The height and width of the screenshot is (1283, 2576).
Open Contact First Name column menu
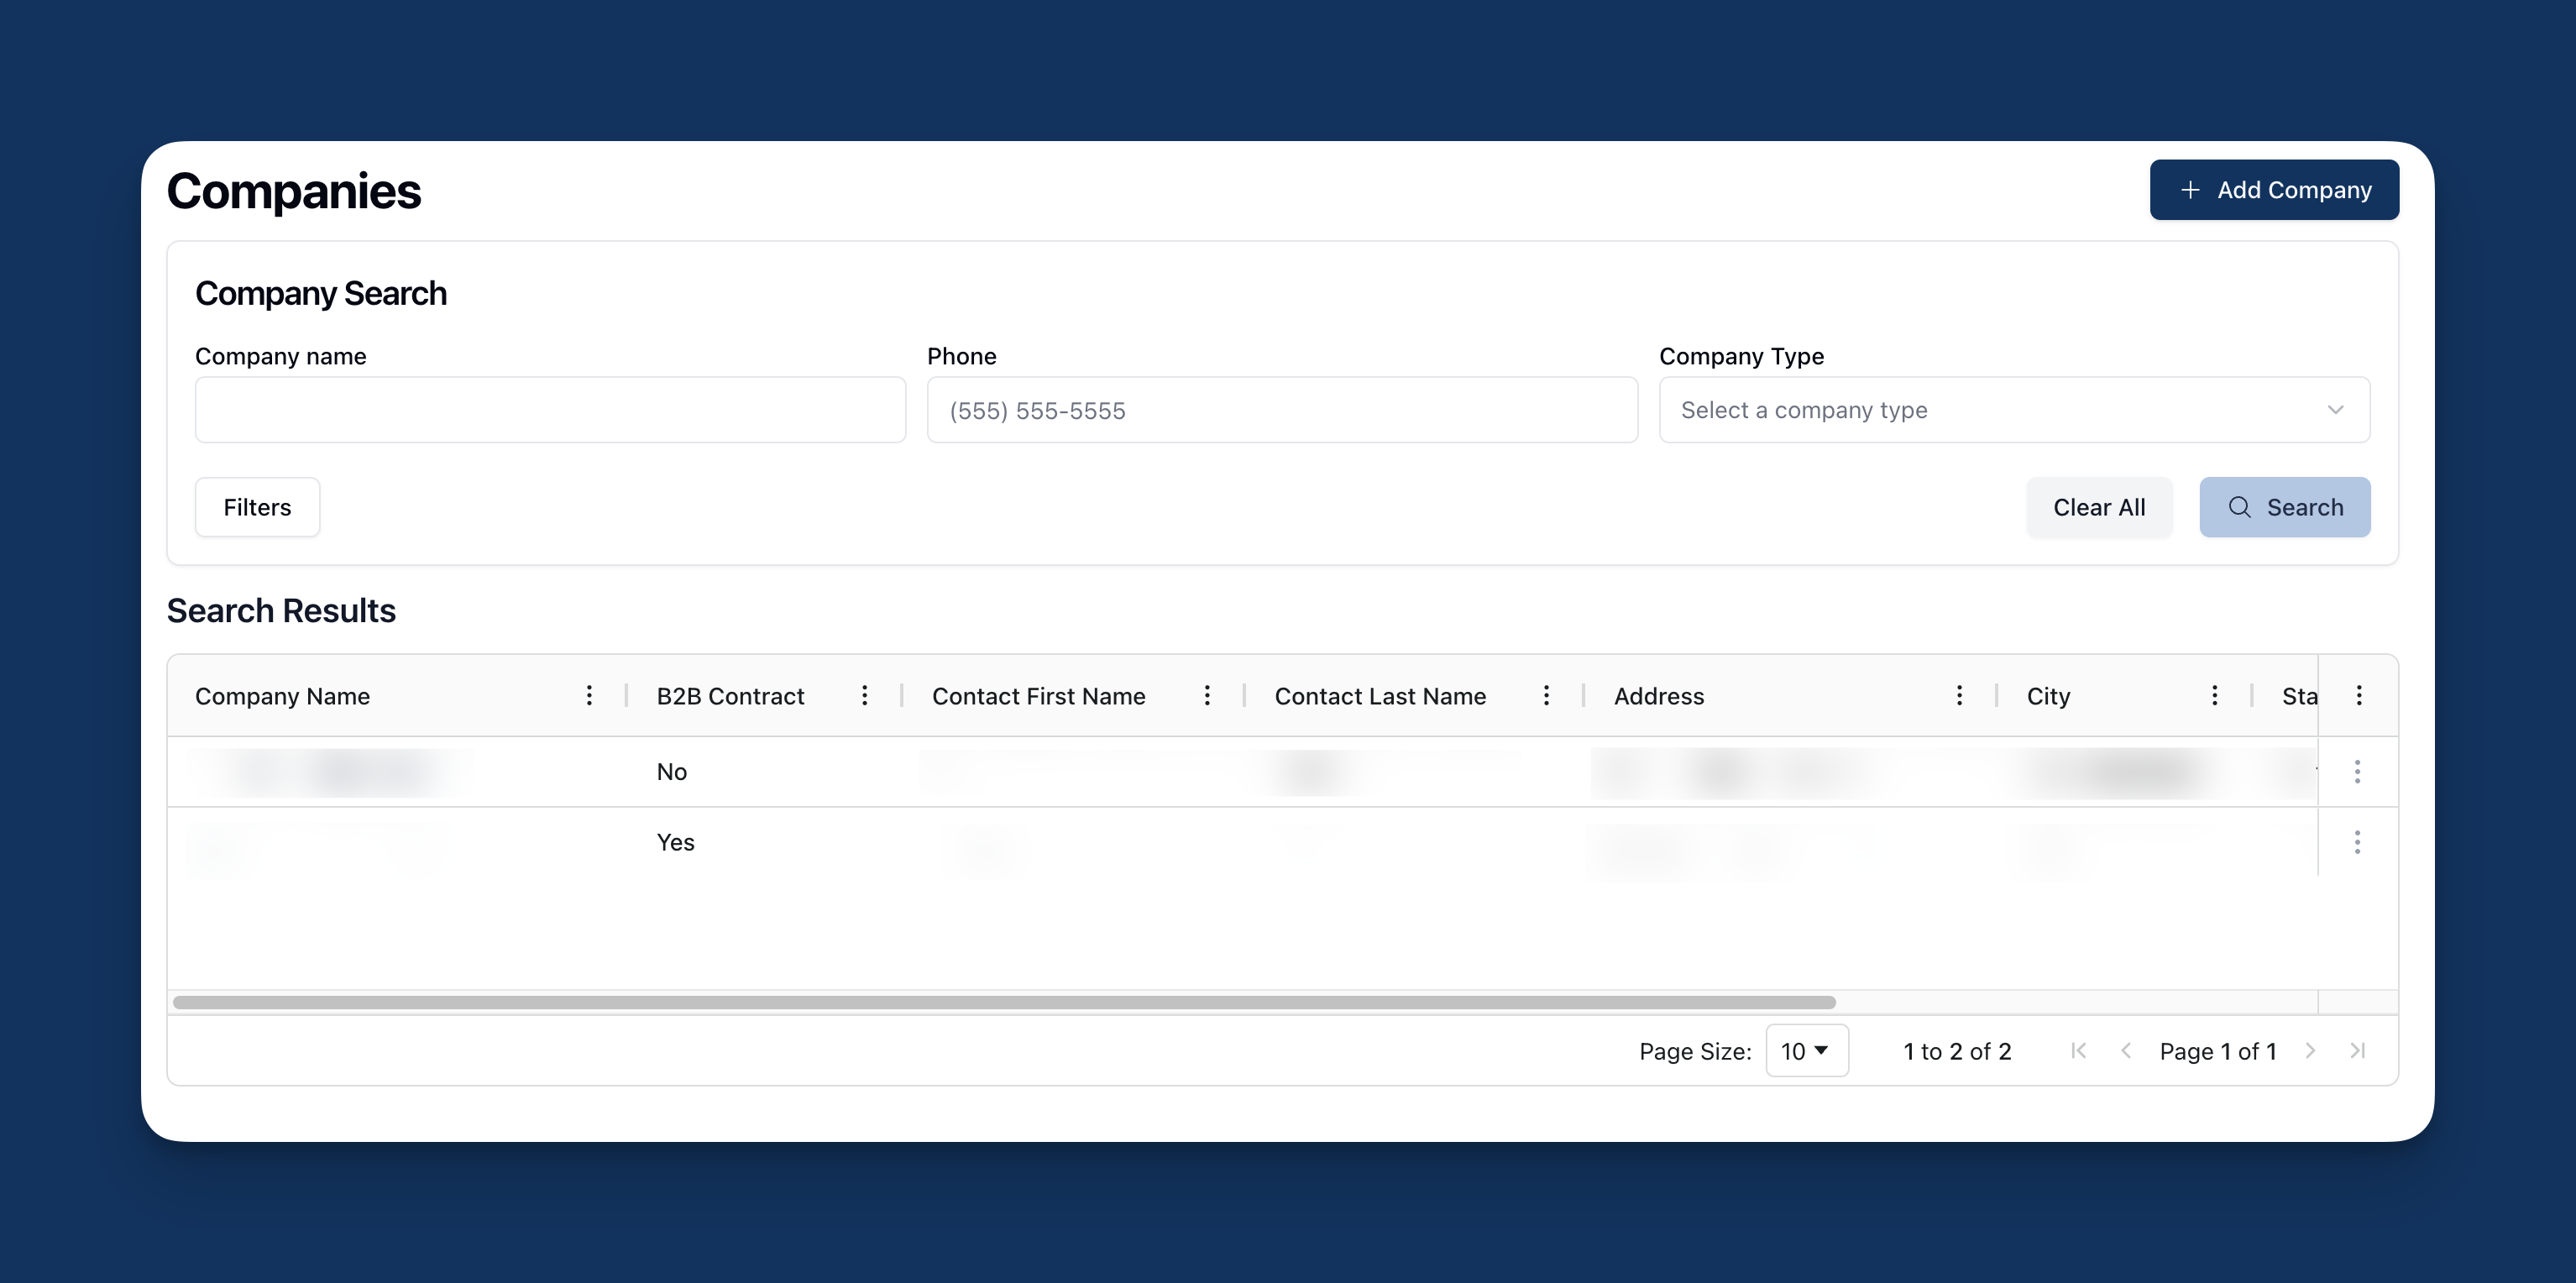1207,695
